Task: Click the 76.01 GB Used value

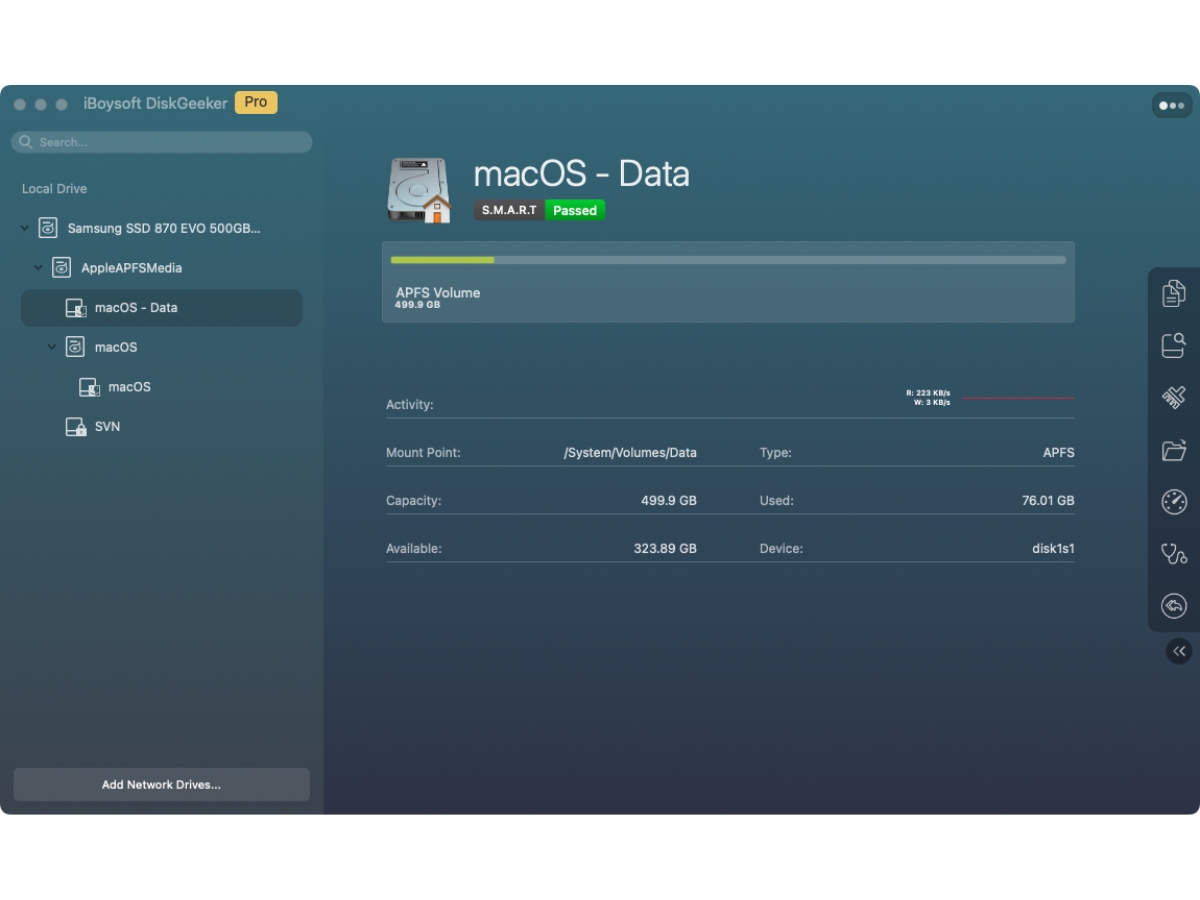Action: point(1048,501)
